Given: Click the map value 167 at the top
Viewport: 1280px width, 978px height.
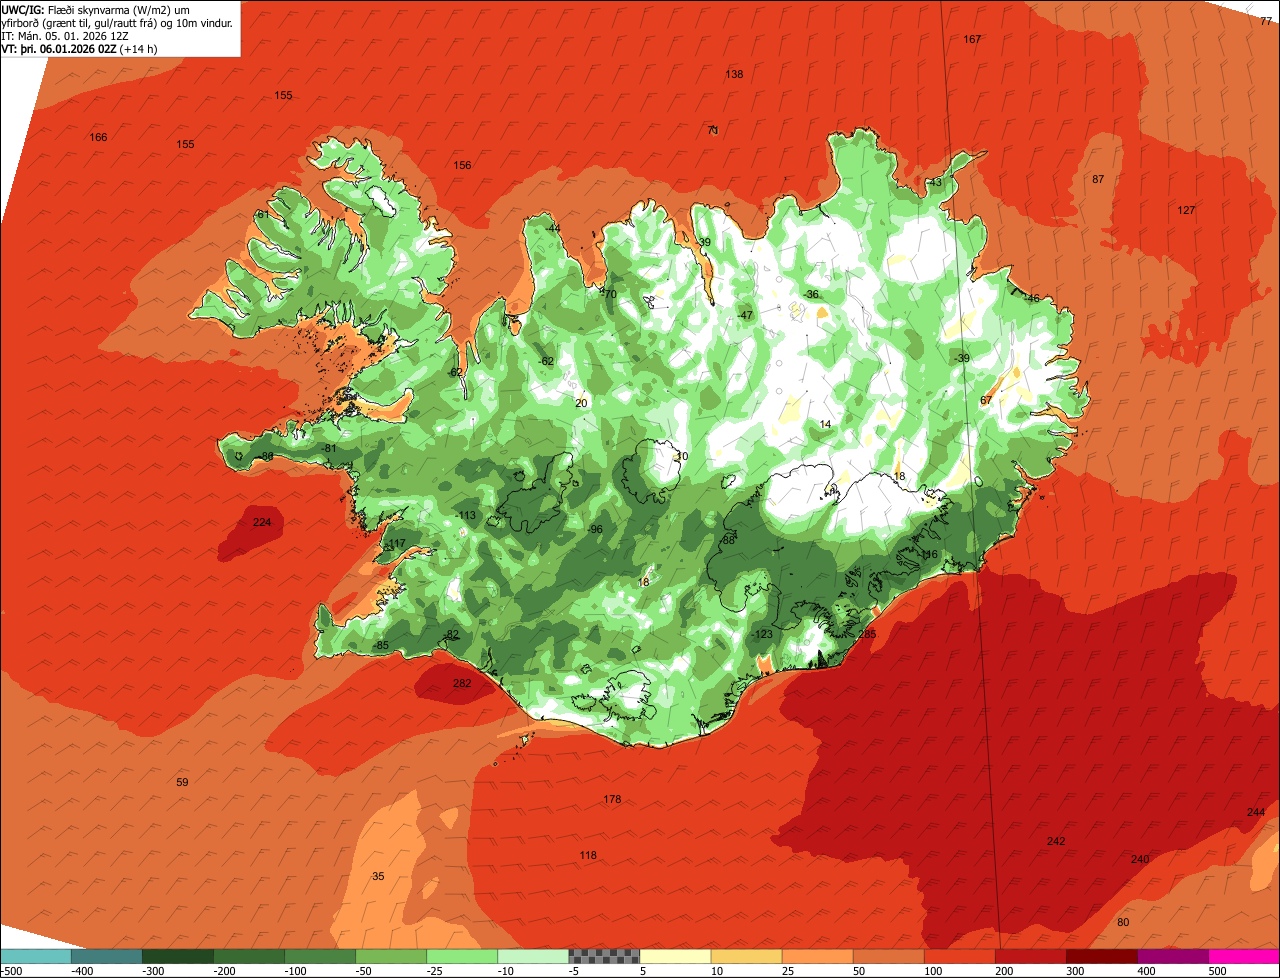Looking at the screenshot, I should click(972, 39).
